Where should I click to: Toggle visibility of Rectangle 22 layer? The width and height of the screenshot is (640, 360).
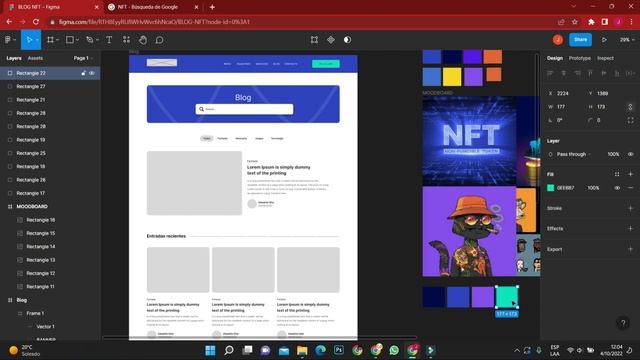[x=92, y=73]
